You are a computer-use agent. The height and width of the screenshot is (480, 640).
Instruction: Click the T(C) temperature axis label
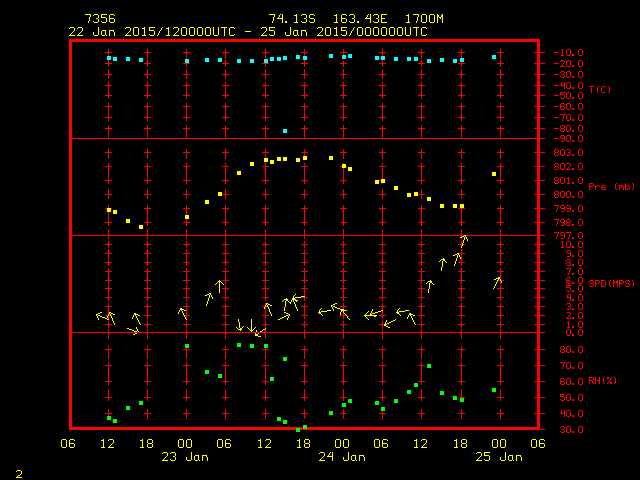click(598, 90)
